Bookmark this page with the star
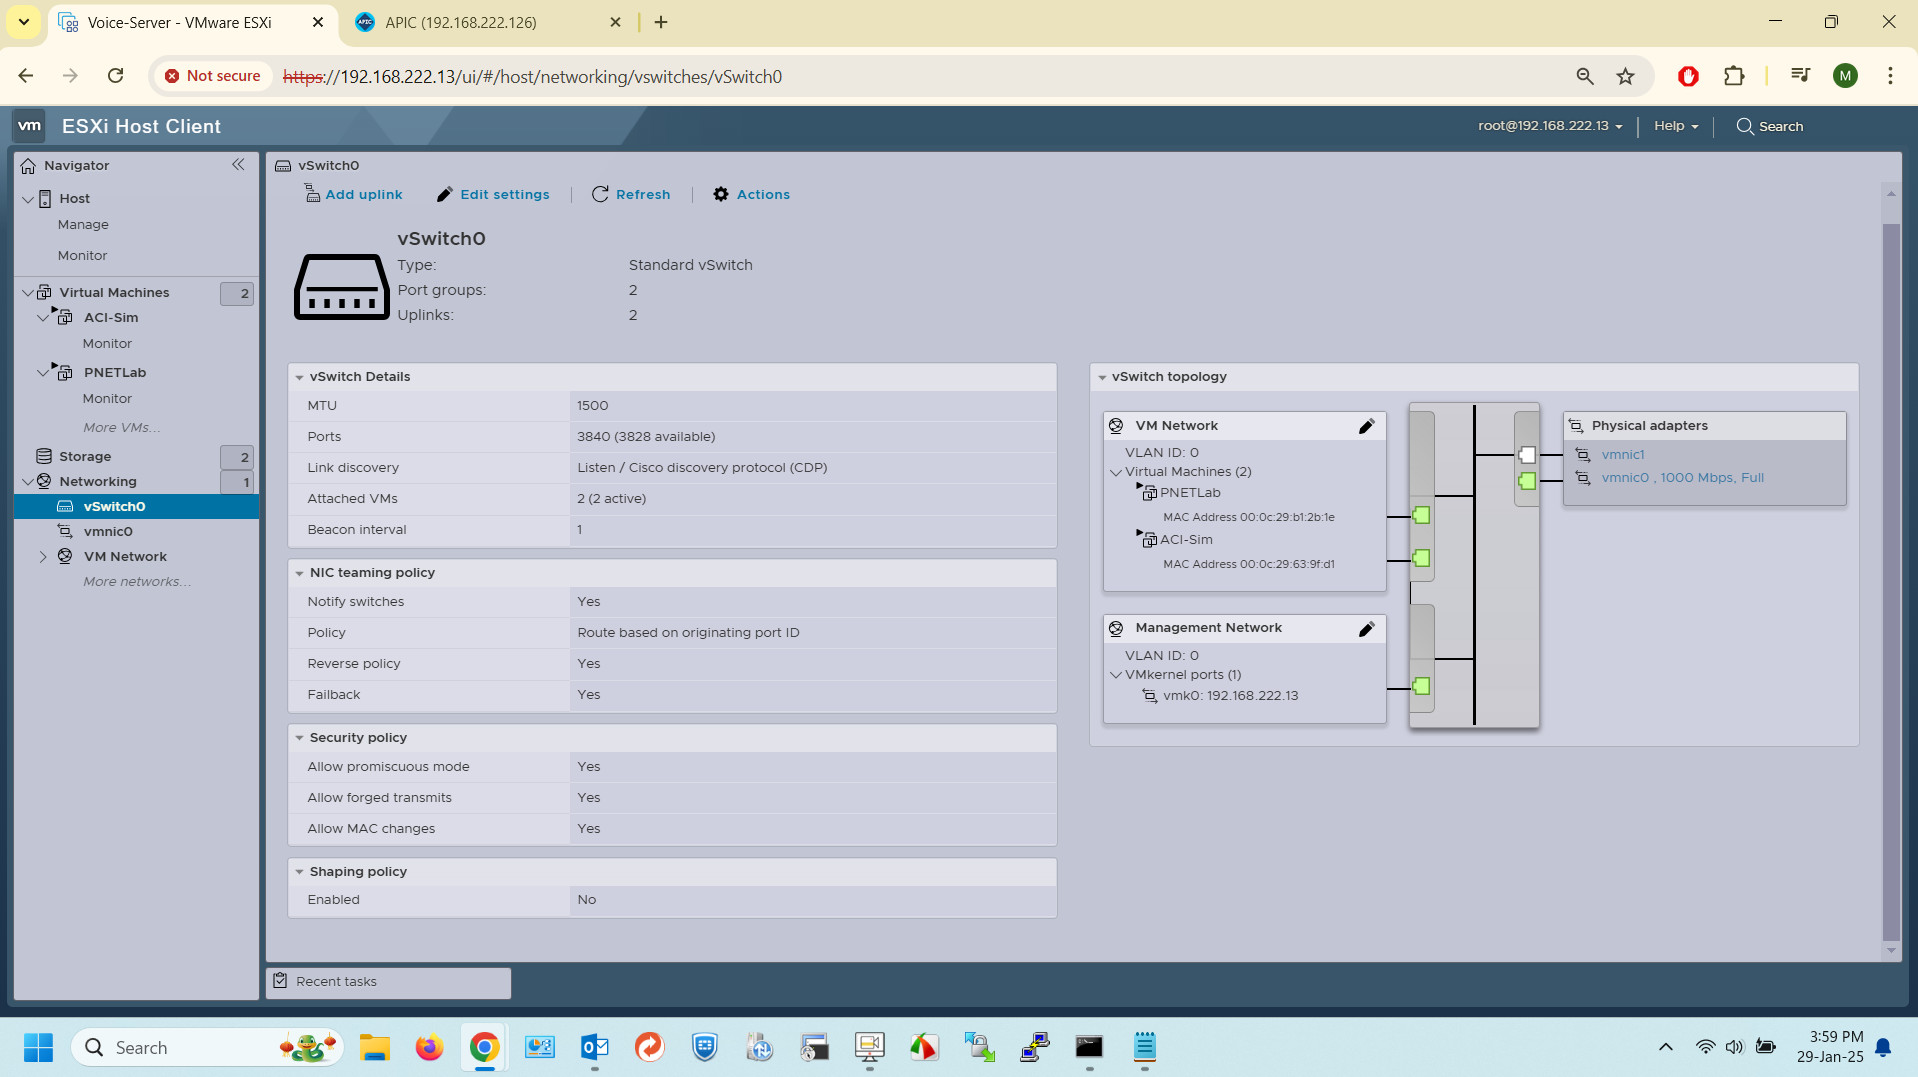Viewport: 1918px width, 1077px height. pyautogui.click(x=1626, y=76)
